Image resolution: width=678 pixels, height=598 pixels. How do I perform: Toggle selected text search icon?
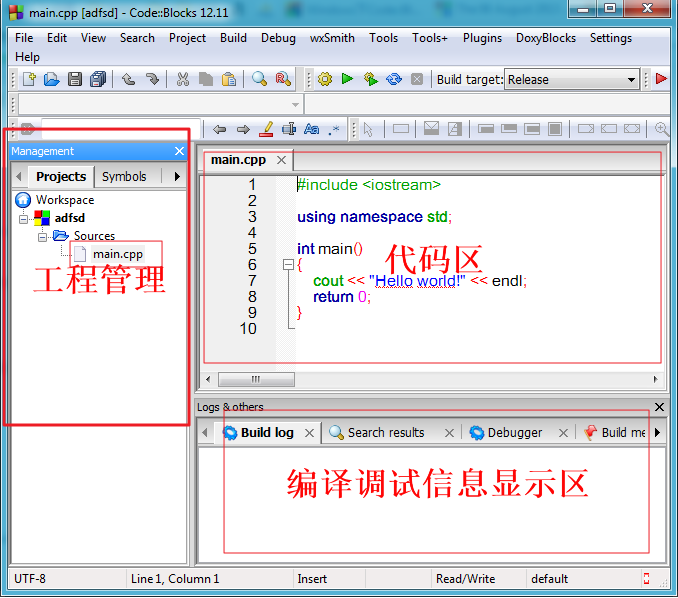pyautogui.click(x=289, y=129)
